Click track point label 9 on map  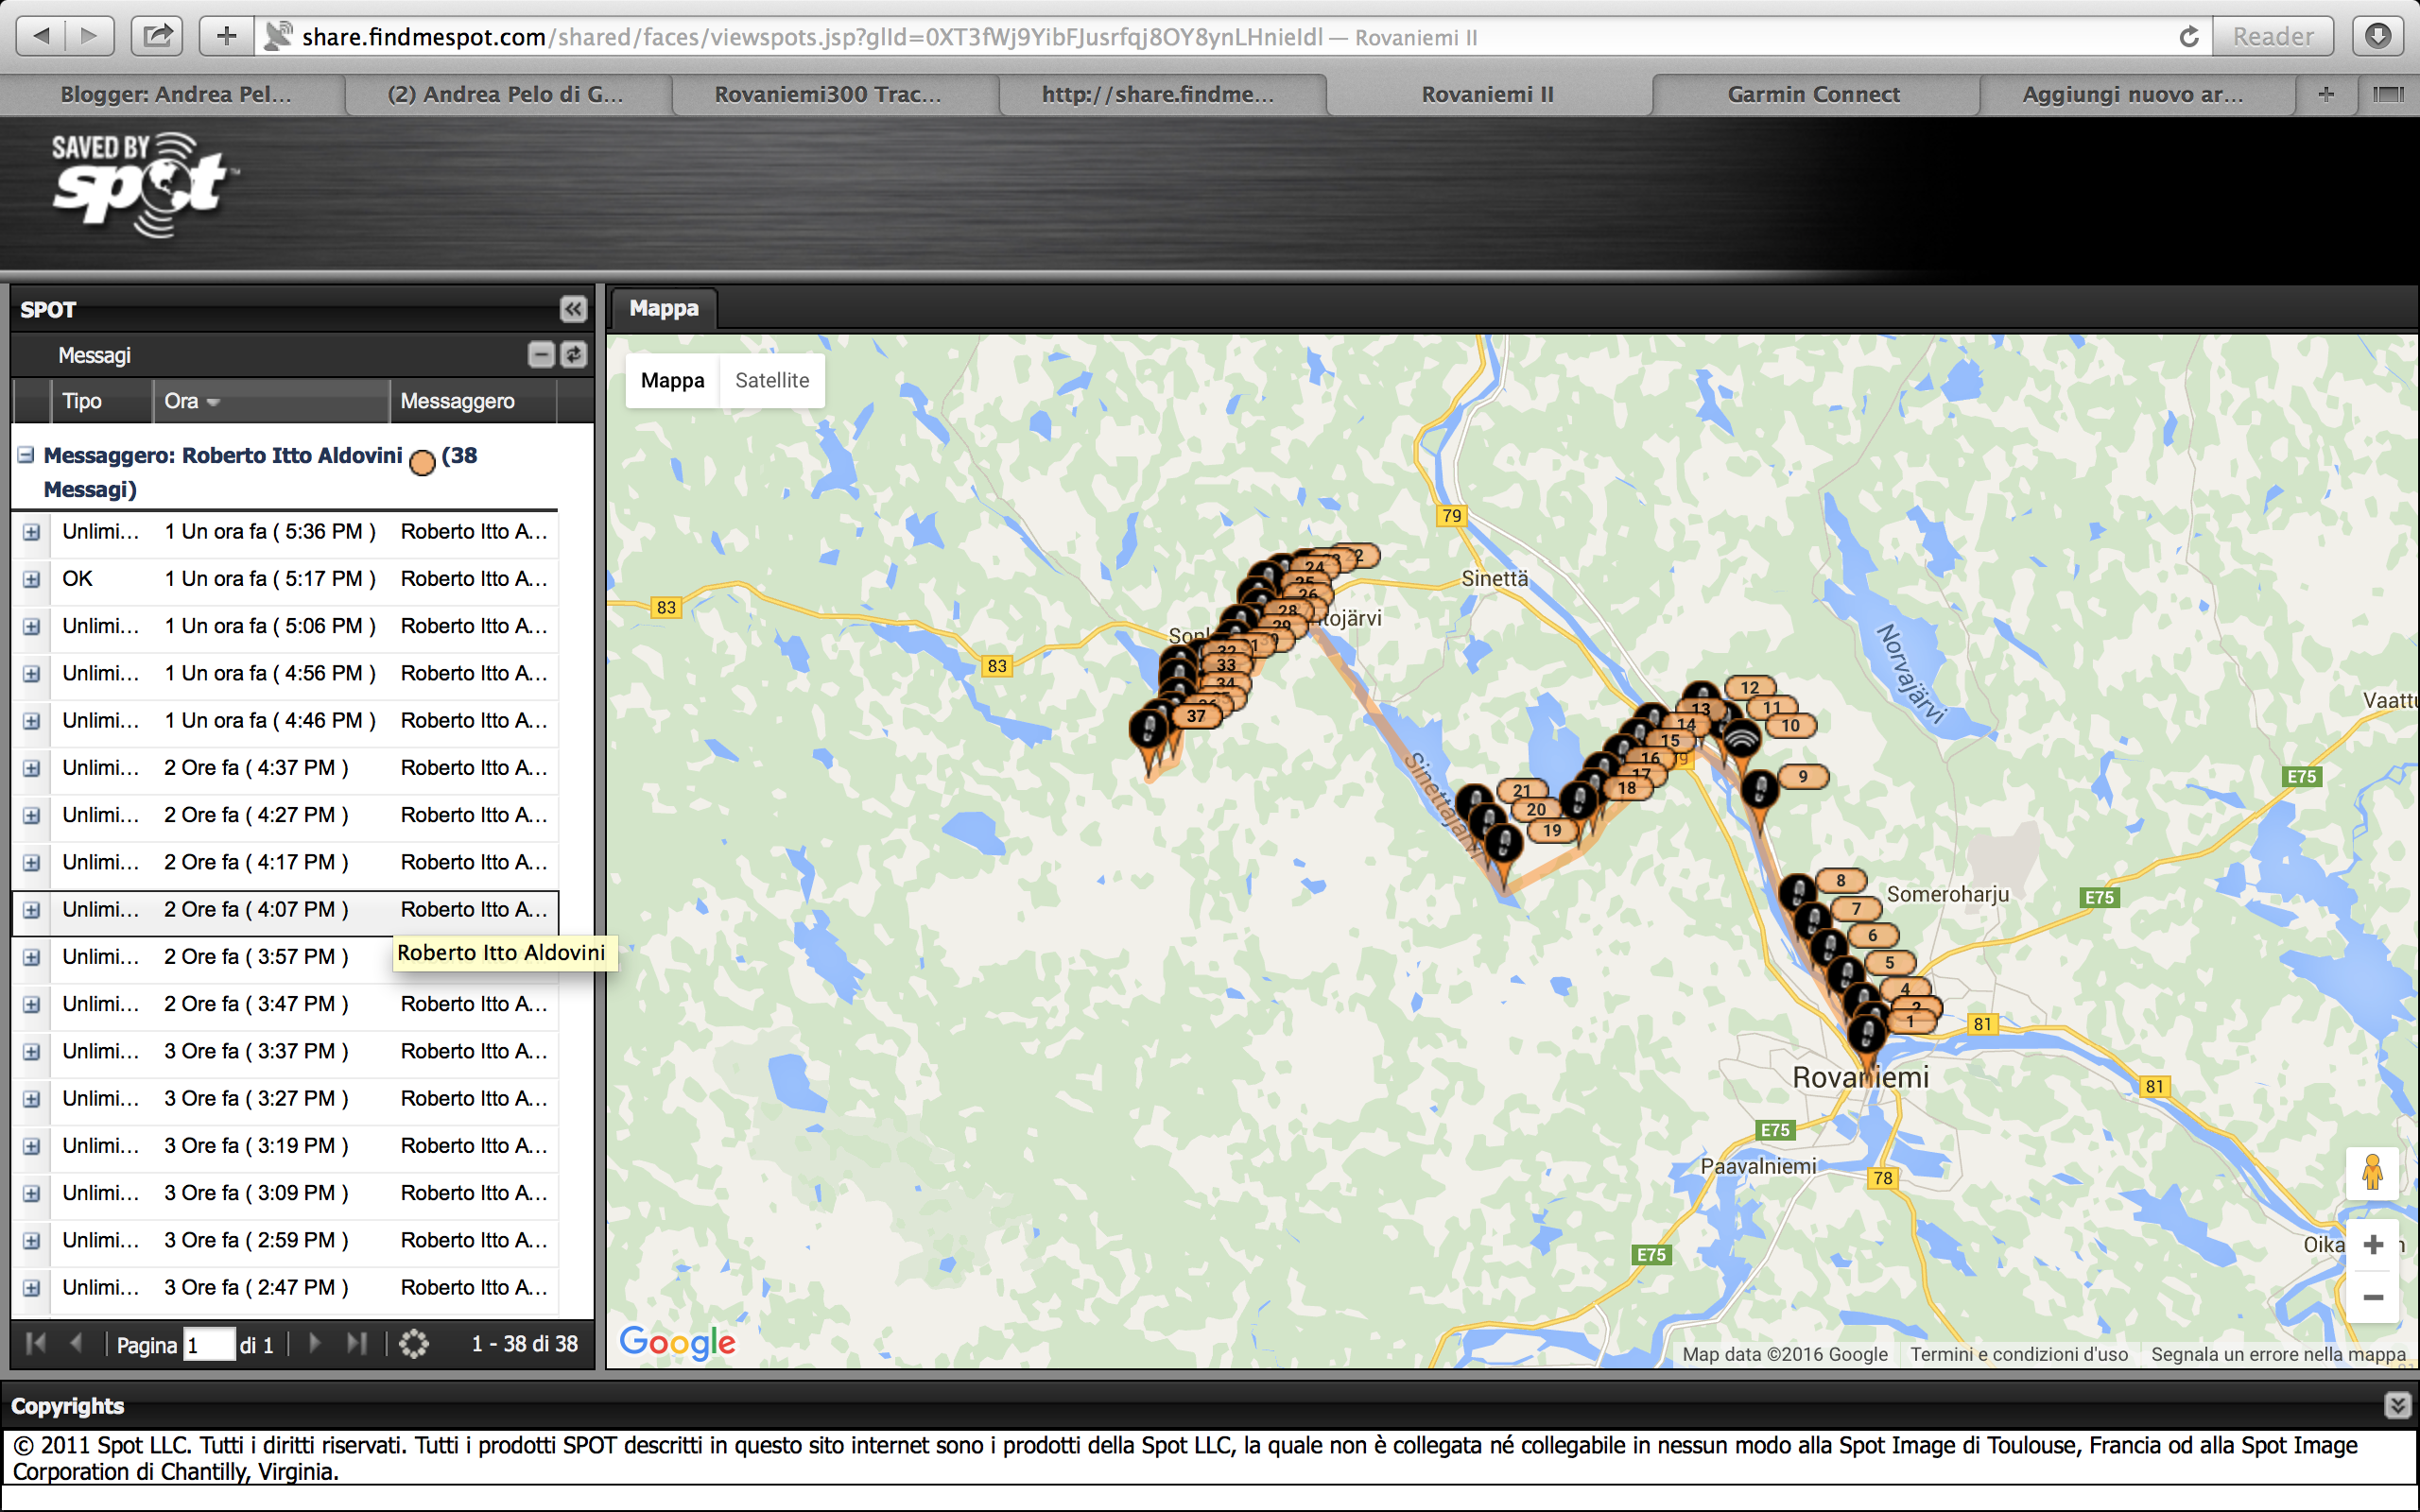pos(1803,776)
